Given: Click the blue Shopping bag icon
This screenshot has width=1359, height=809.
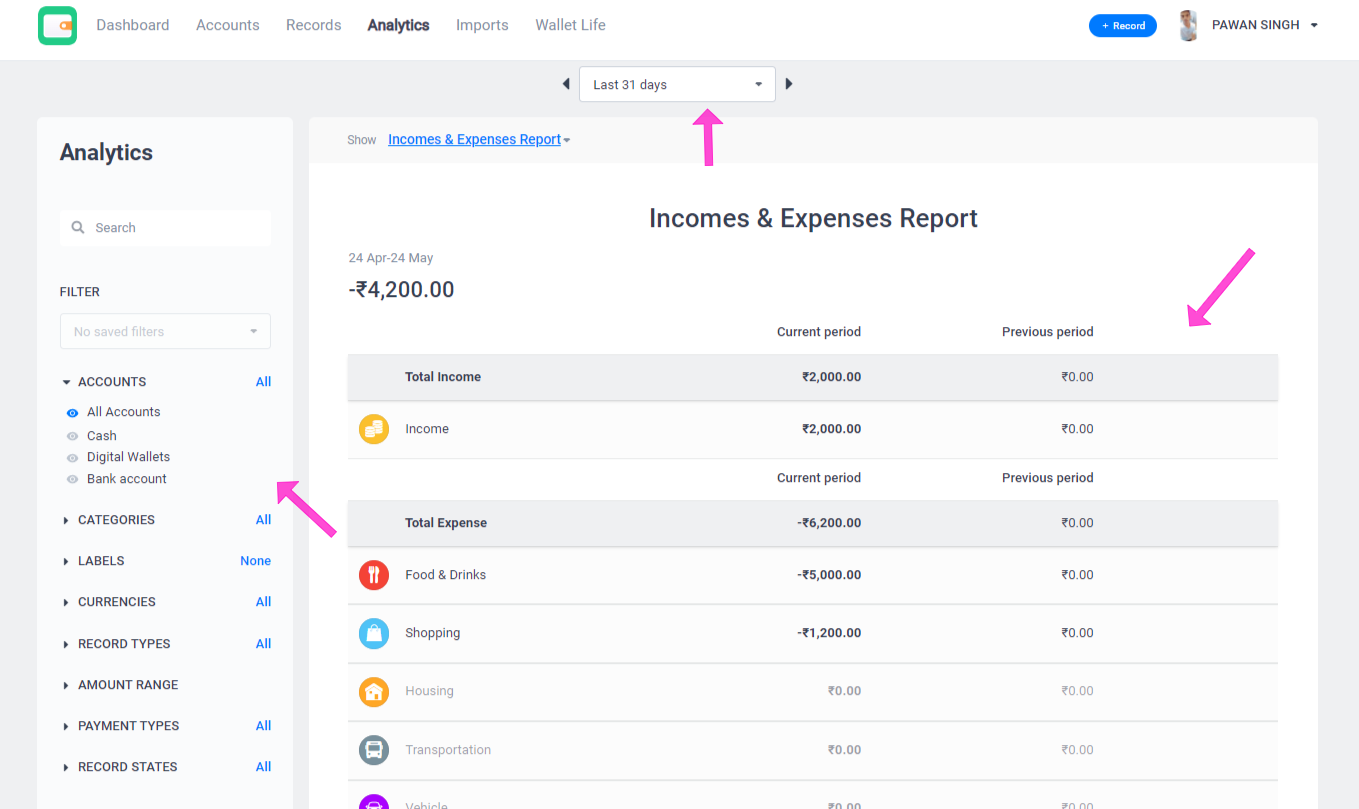Looking at the screenshot, I should [374, 633].
